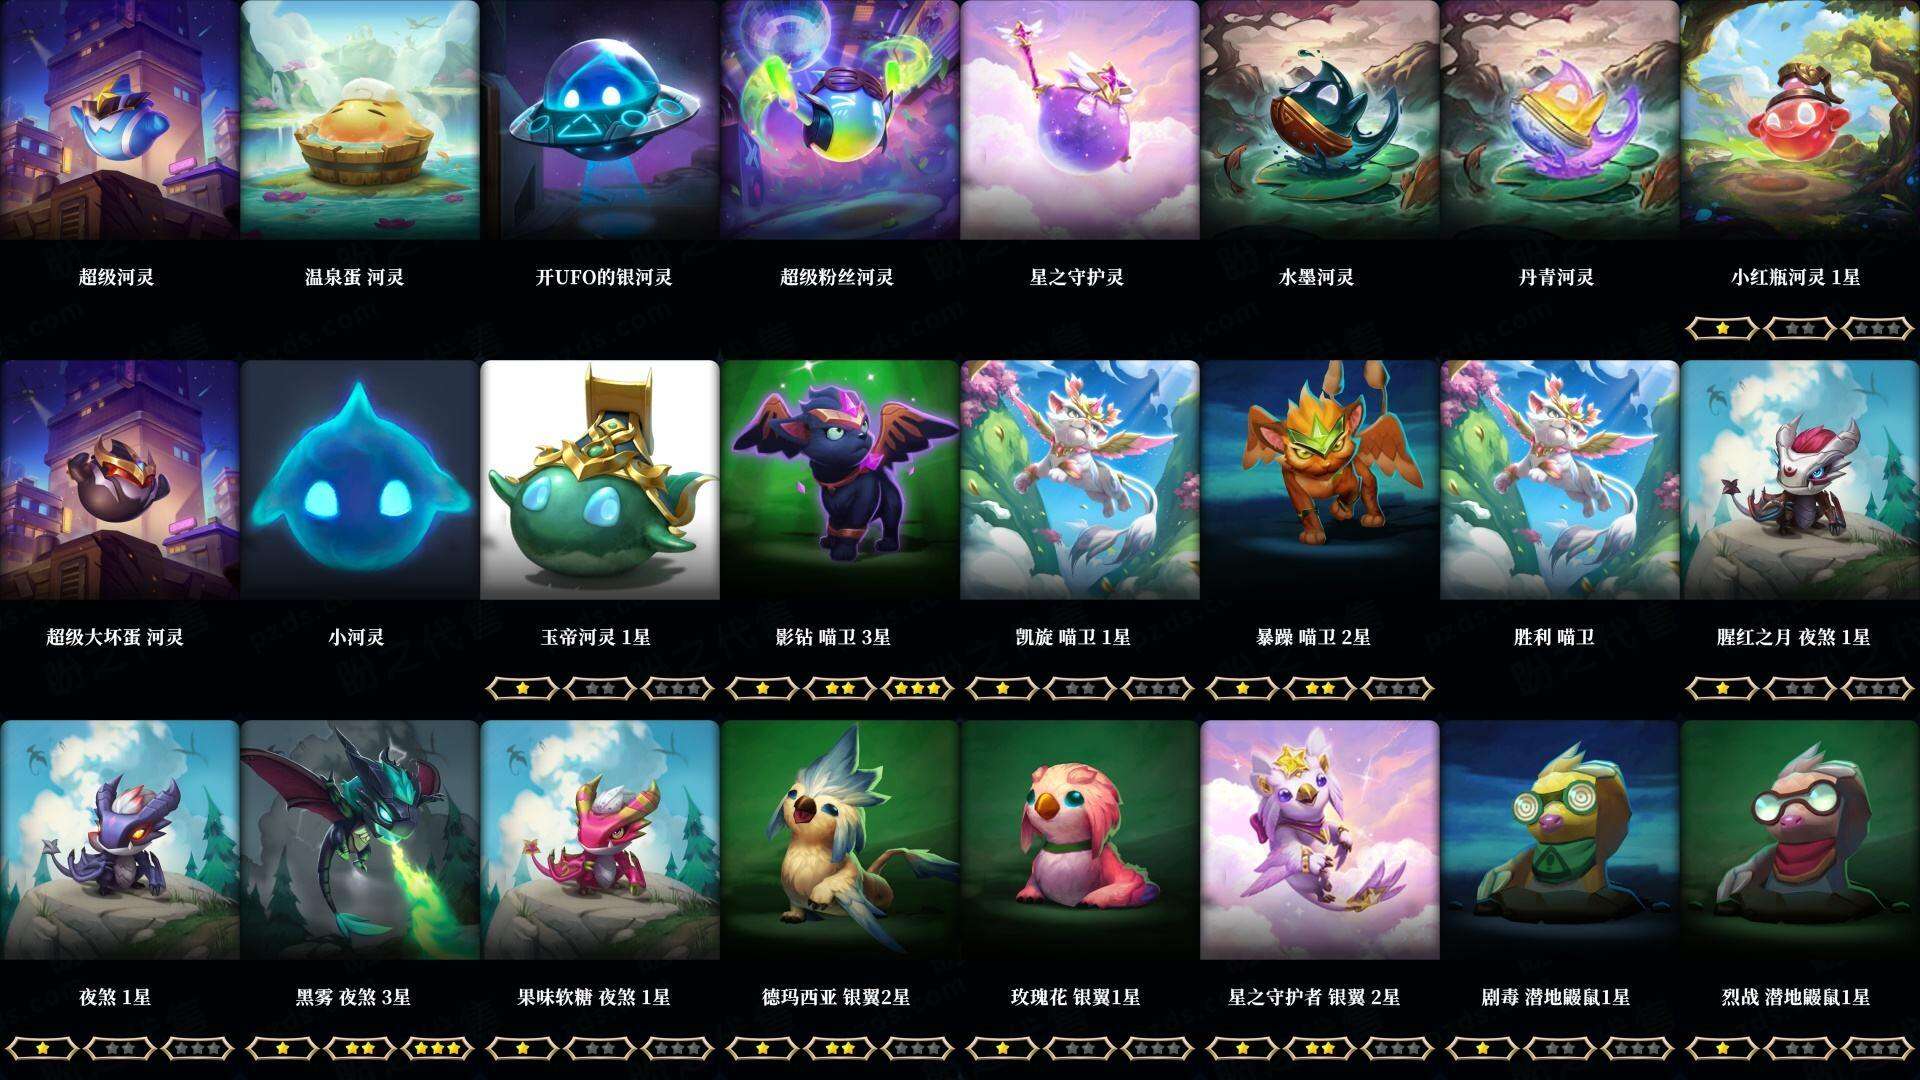Image resolution: width=1920 pixels, height=1080 pixels.
Task: Open the 黑雾 夜煞 dragon card
Action: pos(360,840)
